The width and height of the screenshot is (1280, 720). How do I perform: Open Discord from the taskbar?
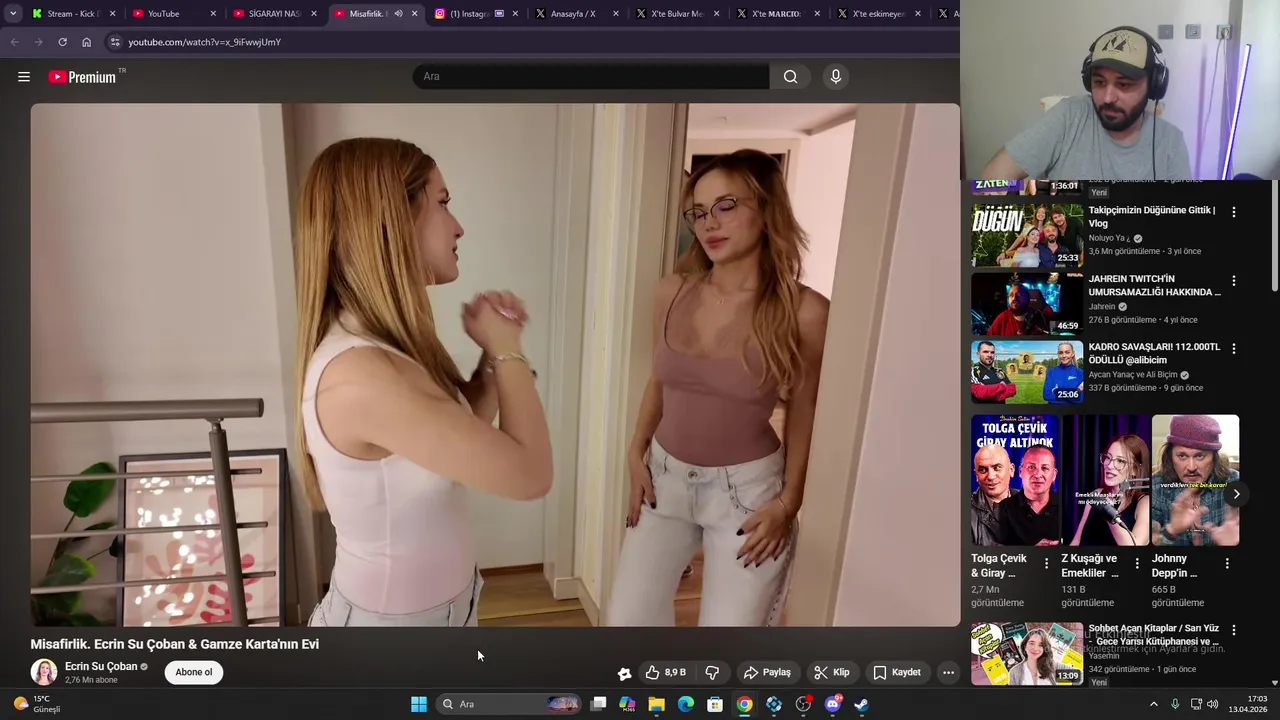[833, 704]
